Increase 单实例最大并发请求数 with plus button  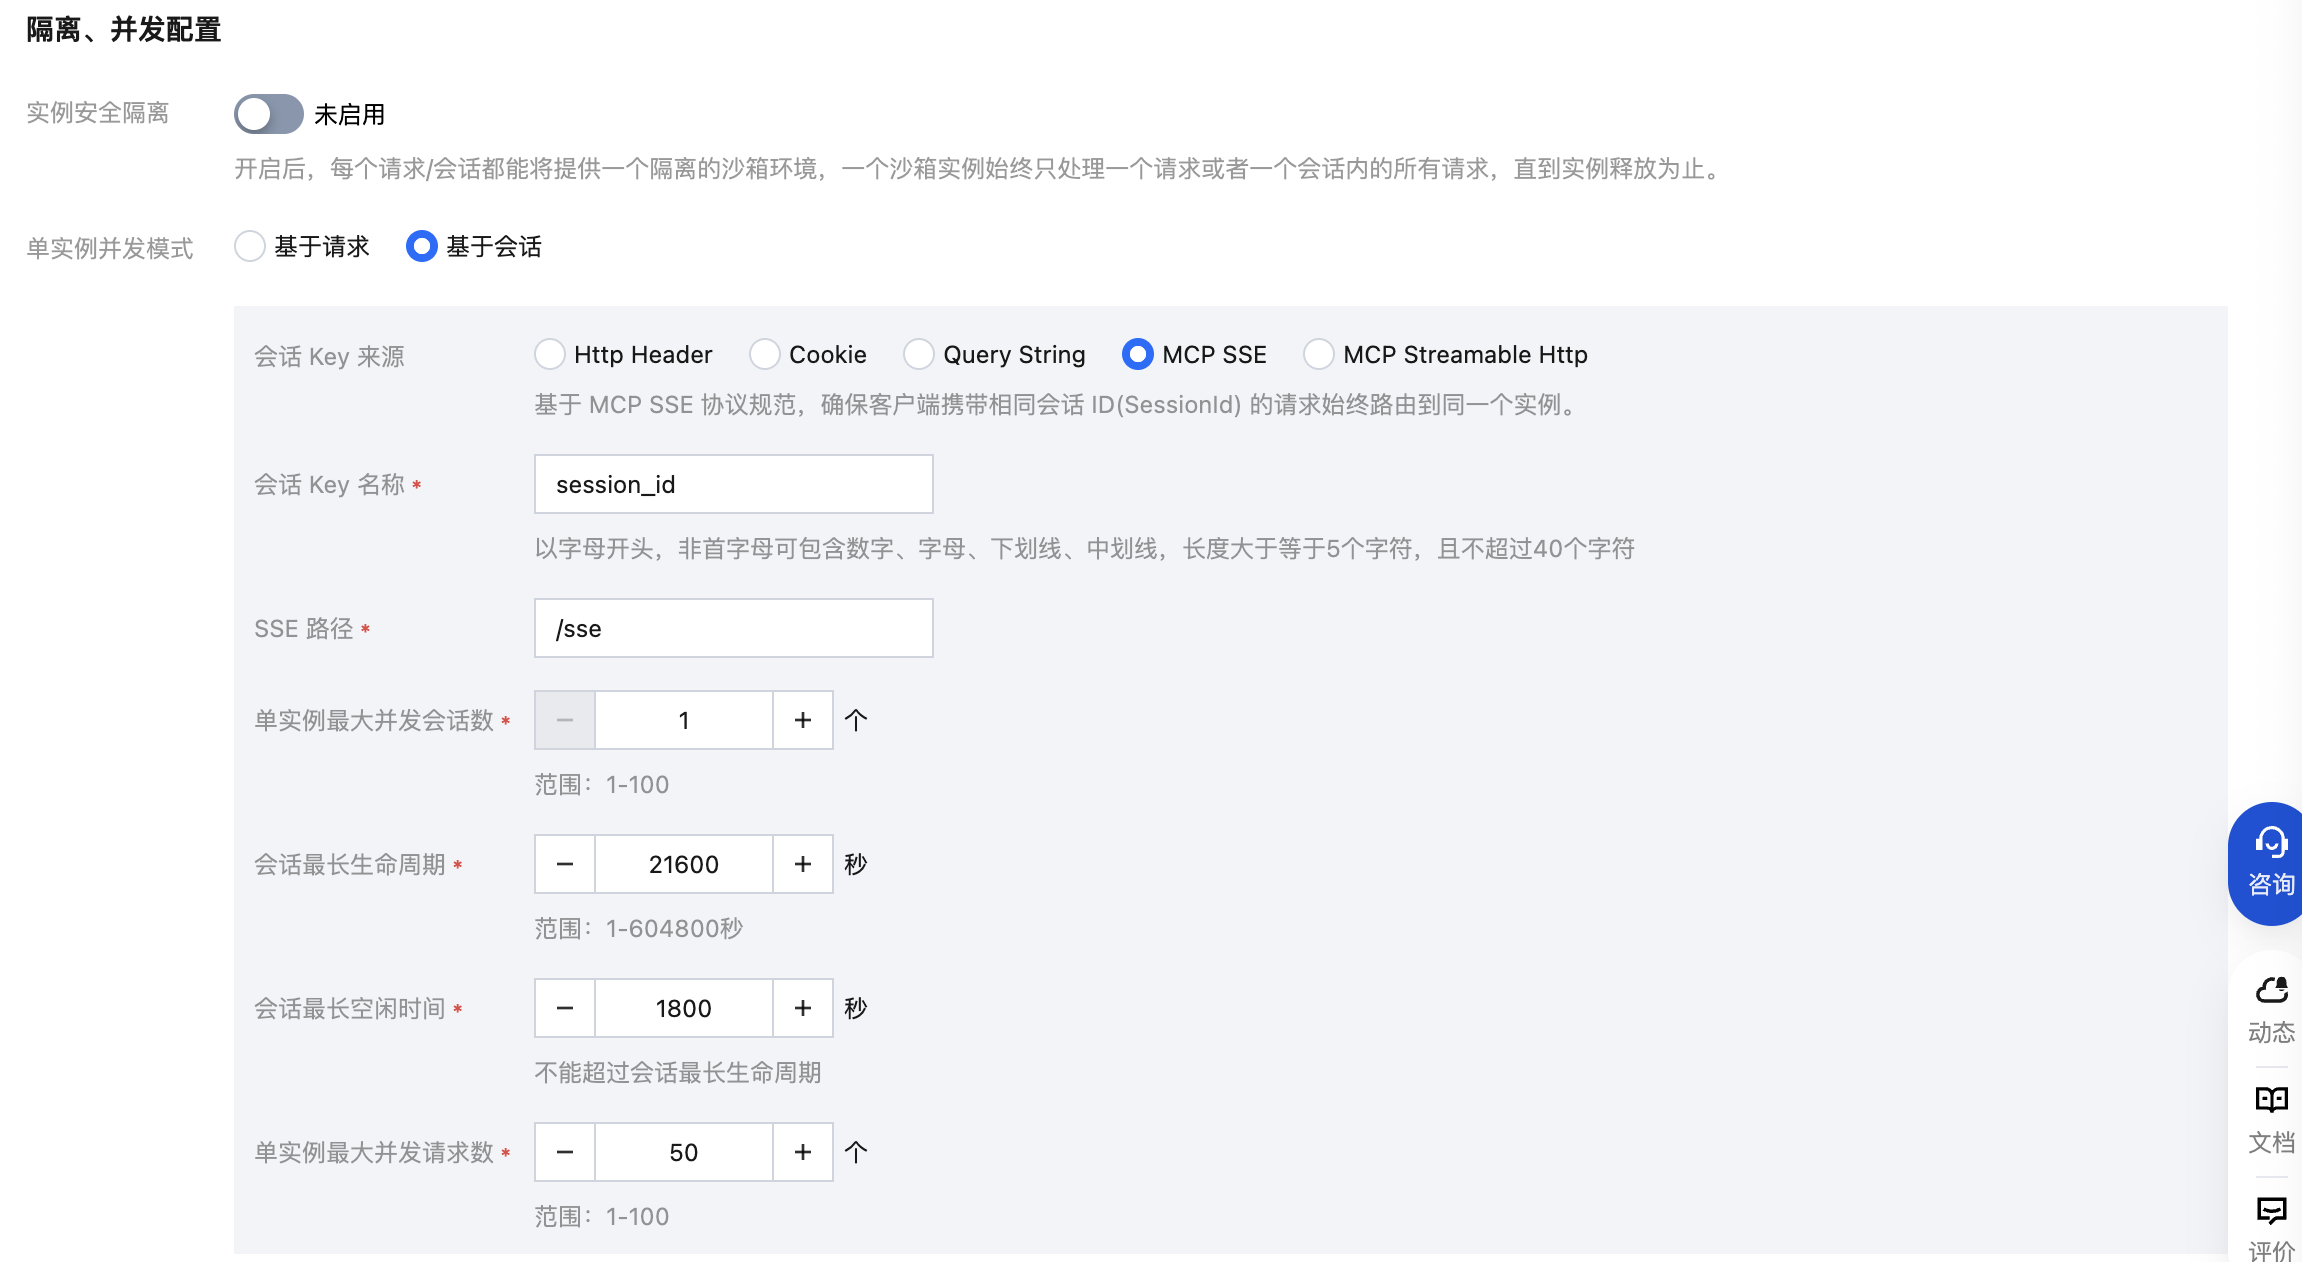pyautogui.click(x=802, y=1152)
